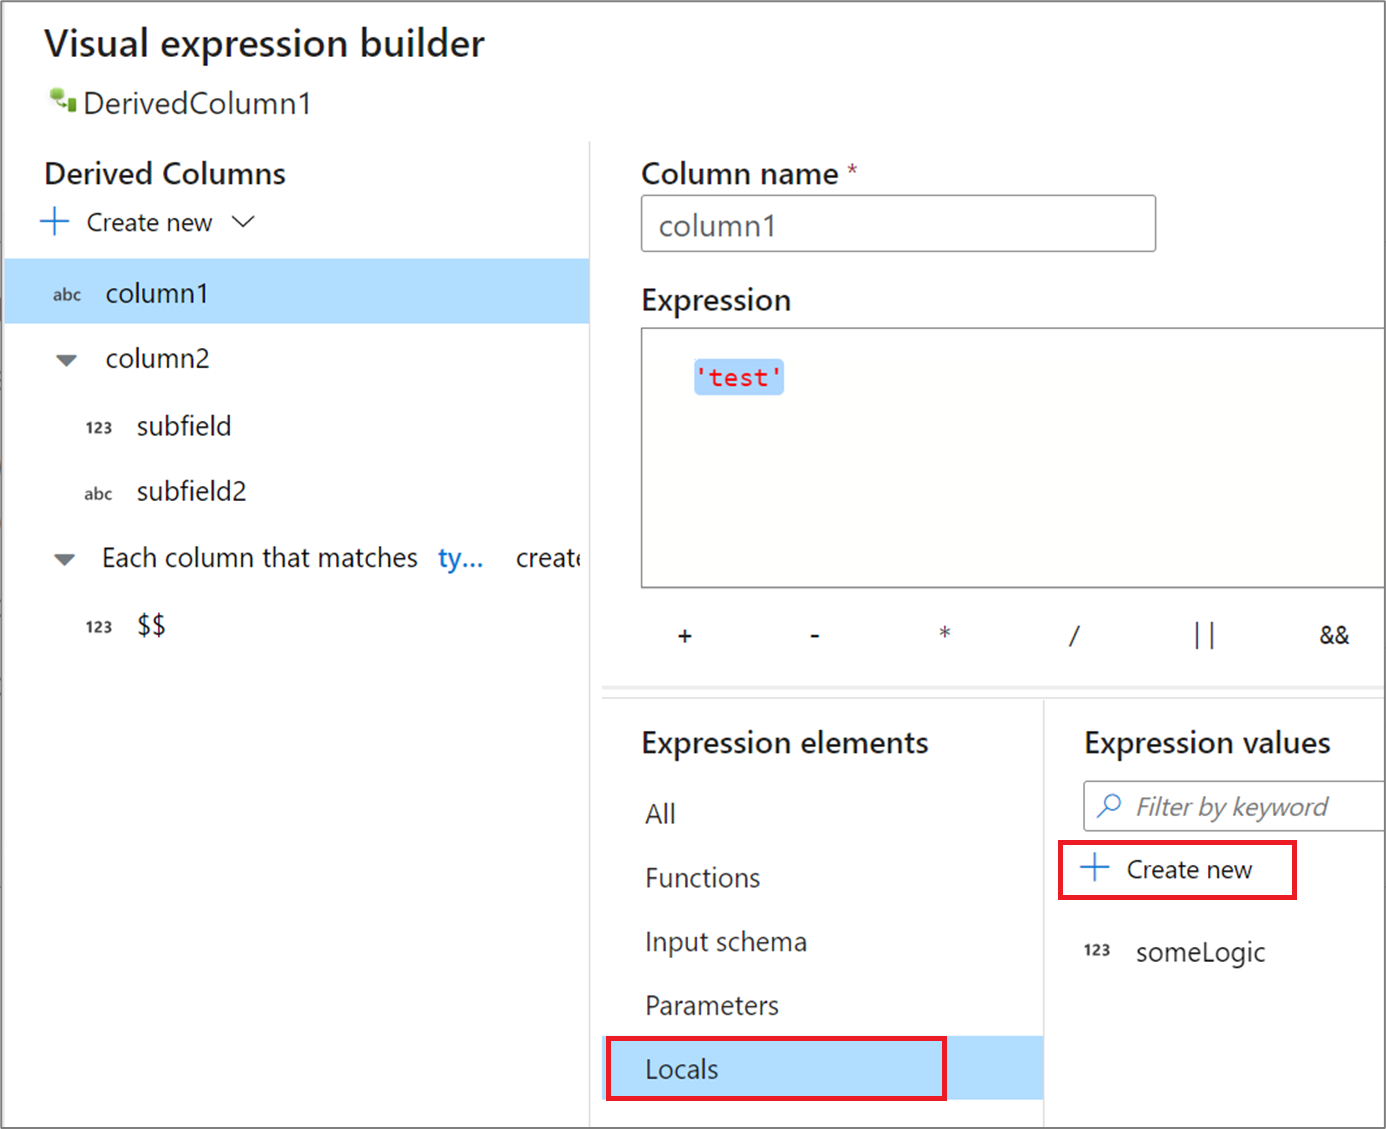Click the magnifier icon in the filter box
1386x1129 pixels.
1109,806
